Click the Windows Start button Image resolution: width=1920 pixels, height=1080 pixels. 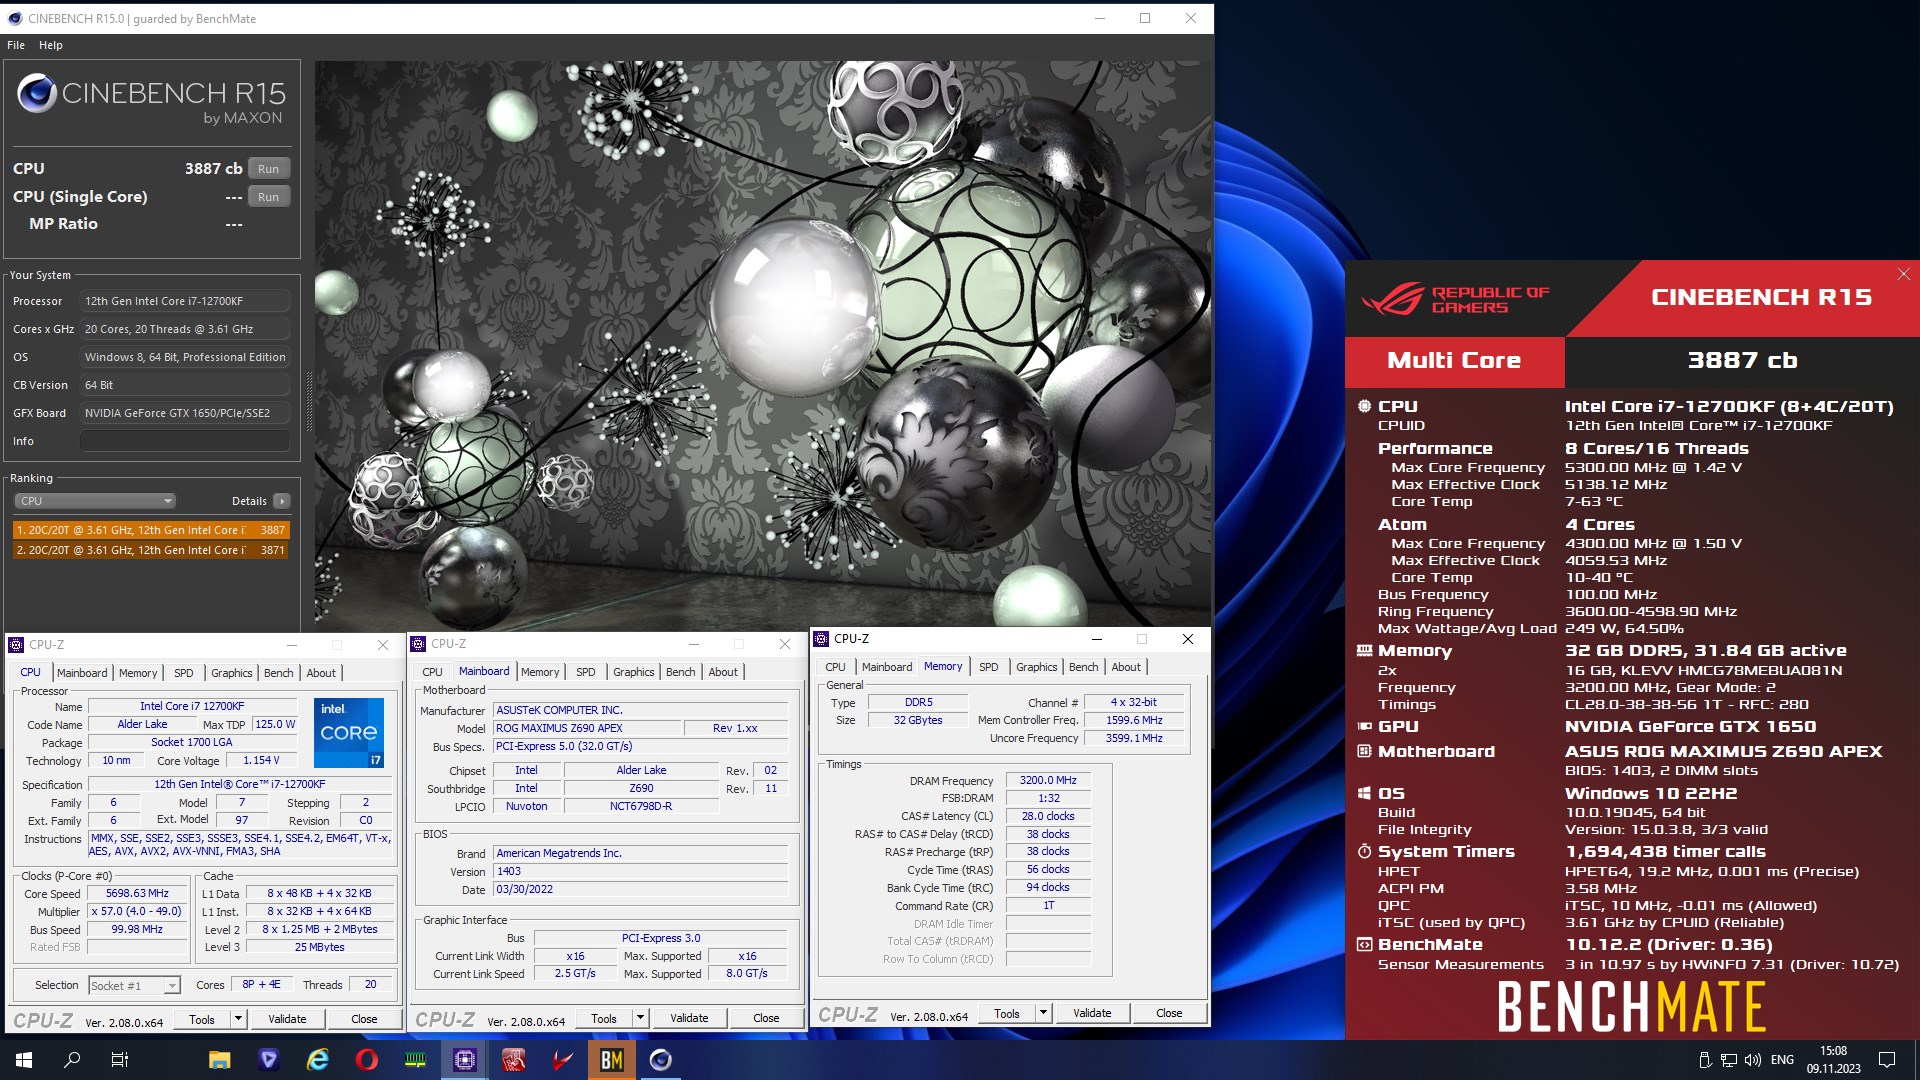pyautogui.click(x=24, y=1060)
